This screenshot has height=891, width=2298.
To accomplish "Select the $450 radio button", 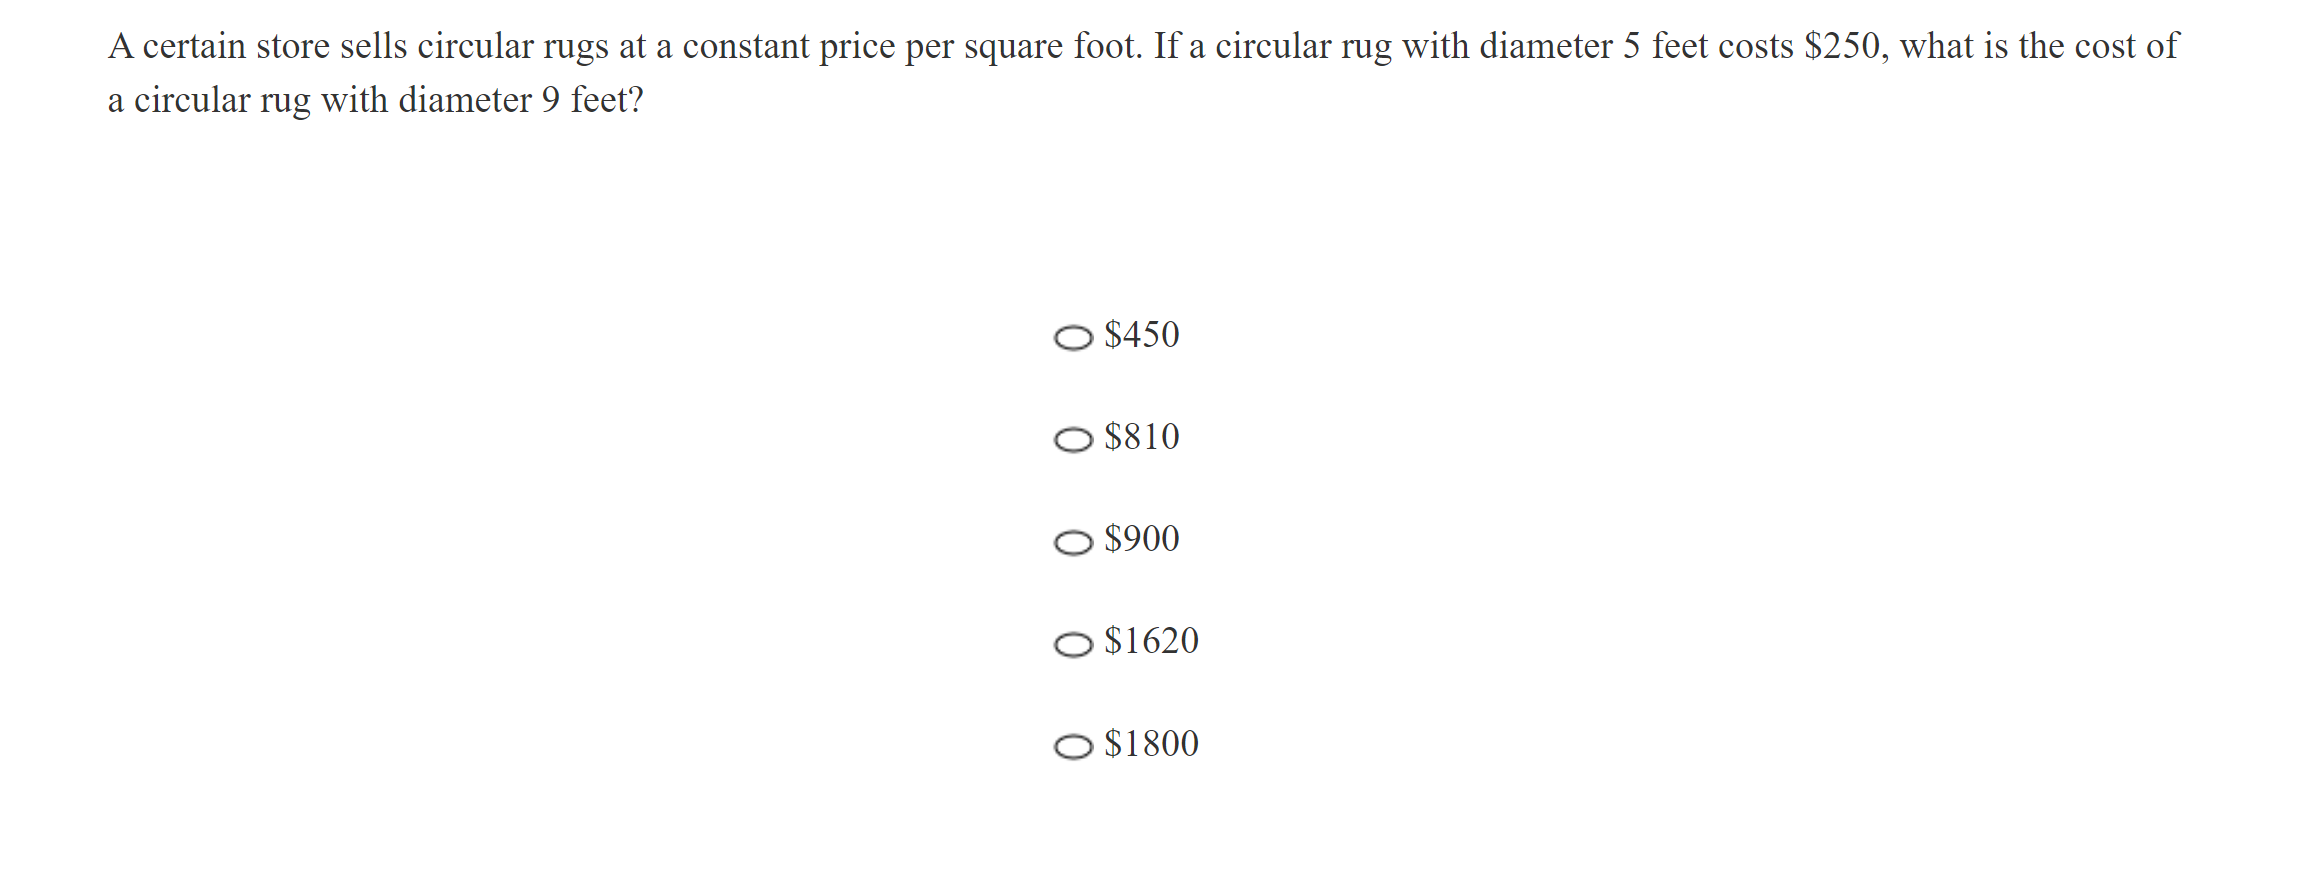I will coord(1073,338).
